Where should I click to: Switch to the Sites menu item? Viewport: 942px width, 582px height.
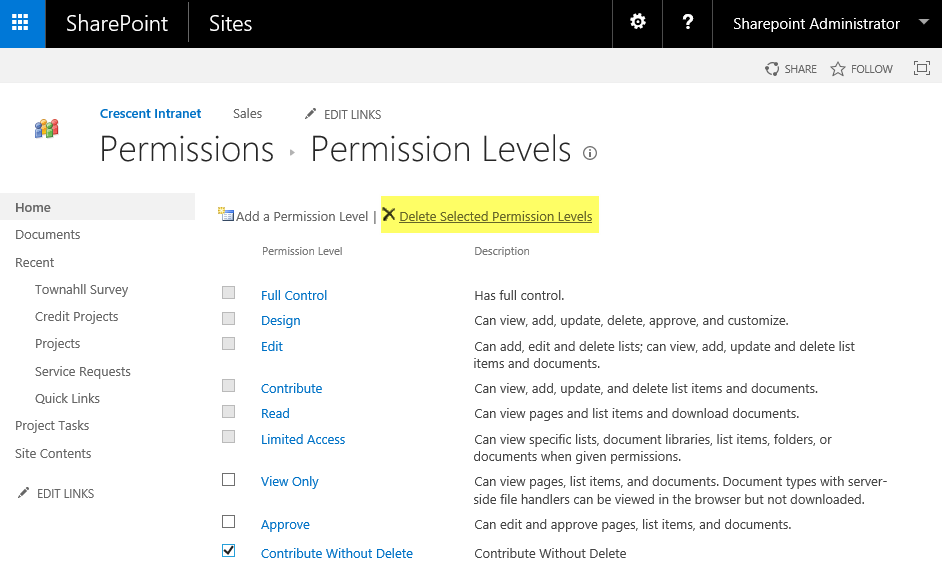pos(230,23)
